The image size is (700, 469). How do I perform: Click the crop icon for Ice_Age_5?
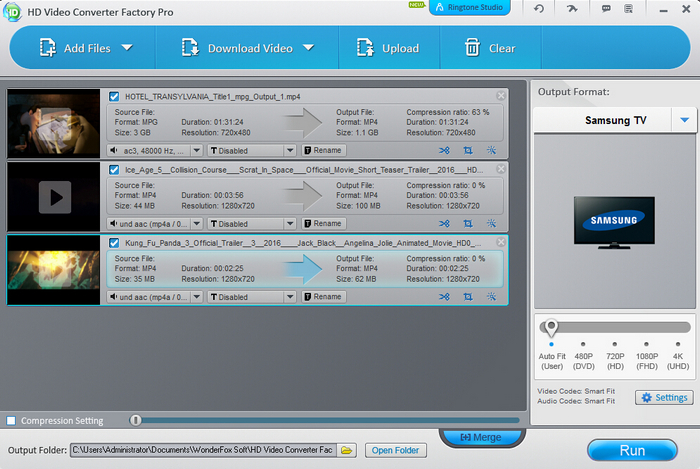468,224
